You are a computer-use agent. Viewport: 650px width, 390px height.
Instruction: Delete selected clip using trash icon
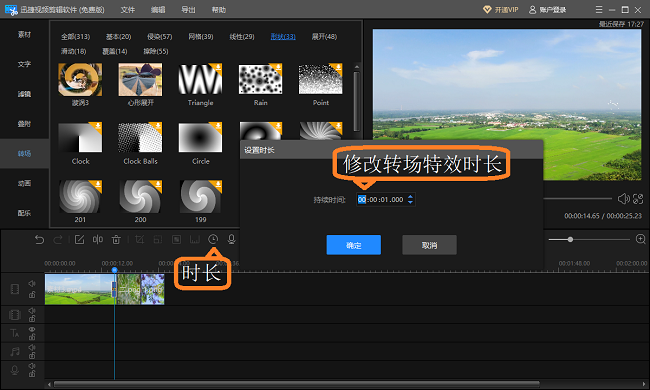click(x=116, y=240)
